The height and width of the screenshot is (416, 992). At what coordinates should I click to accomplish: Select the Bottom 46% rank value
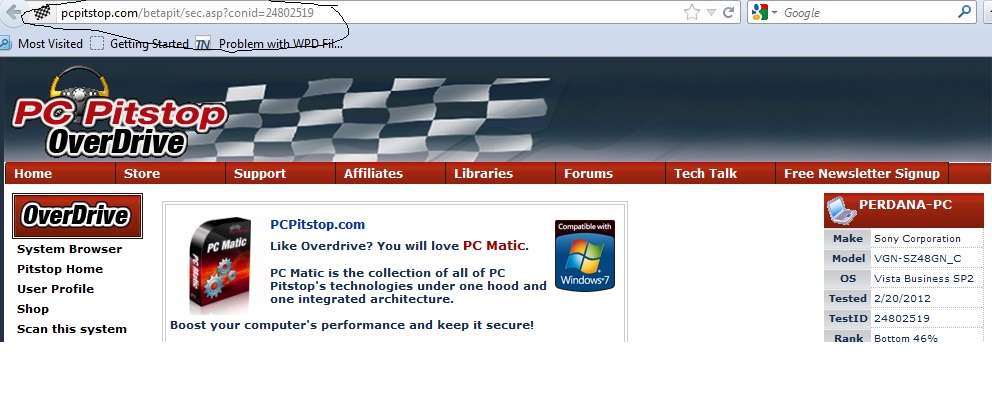(x=906, y=338)
